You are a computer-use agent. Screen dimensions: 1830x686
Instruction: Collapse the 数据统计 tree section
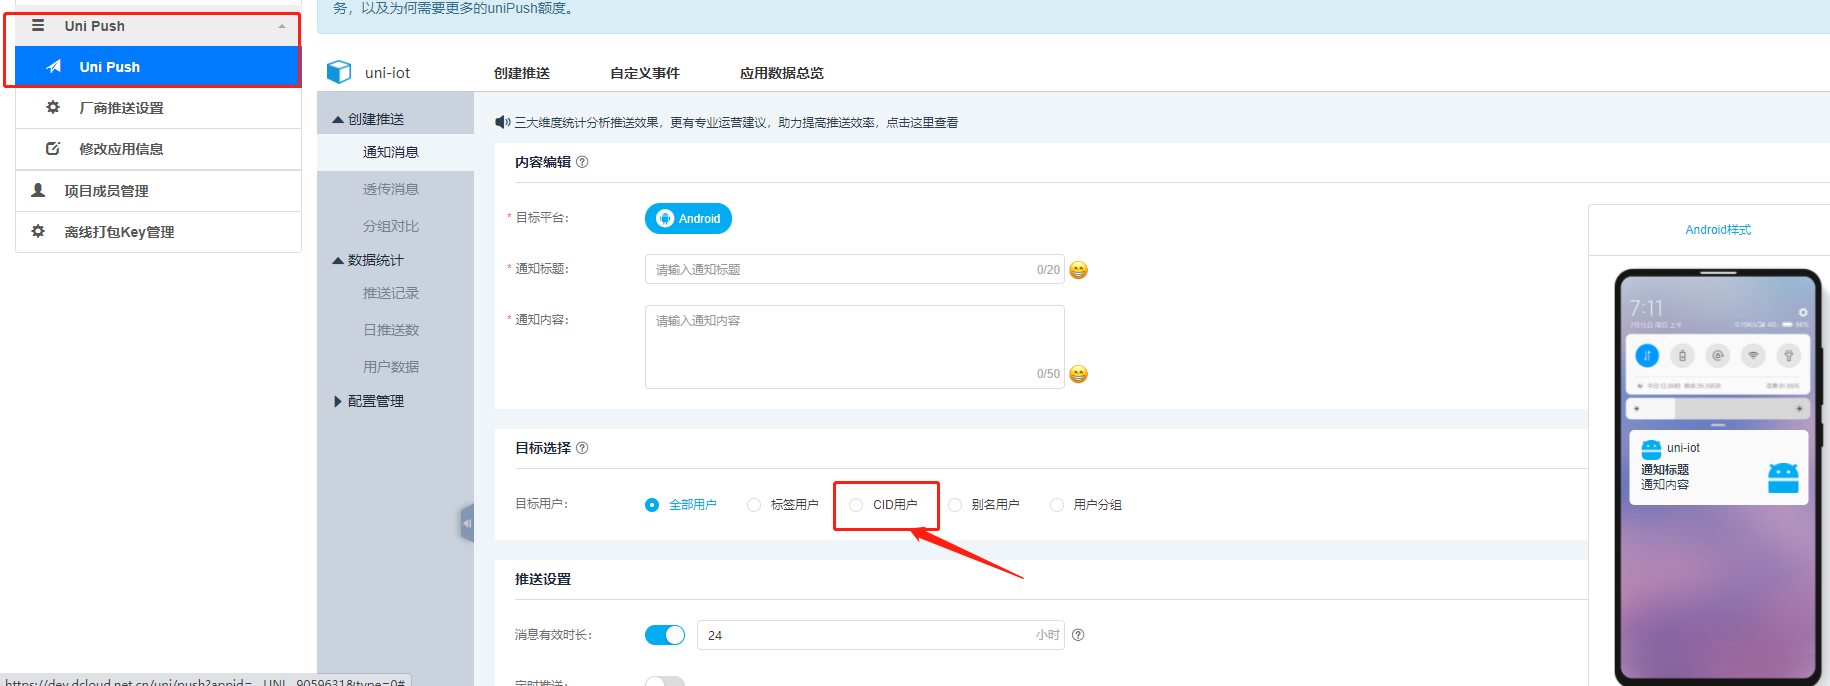click(x=338, y=260)
